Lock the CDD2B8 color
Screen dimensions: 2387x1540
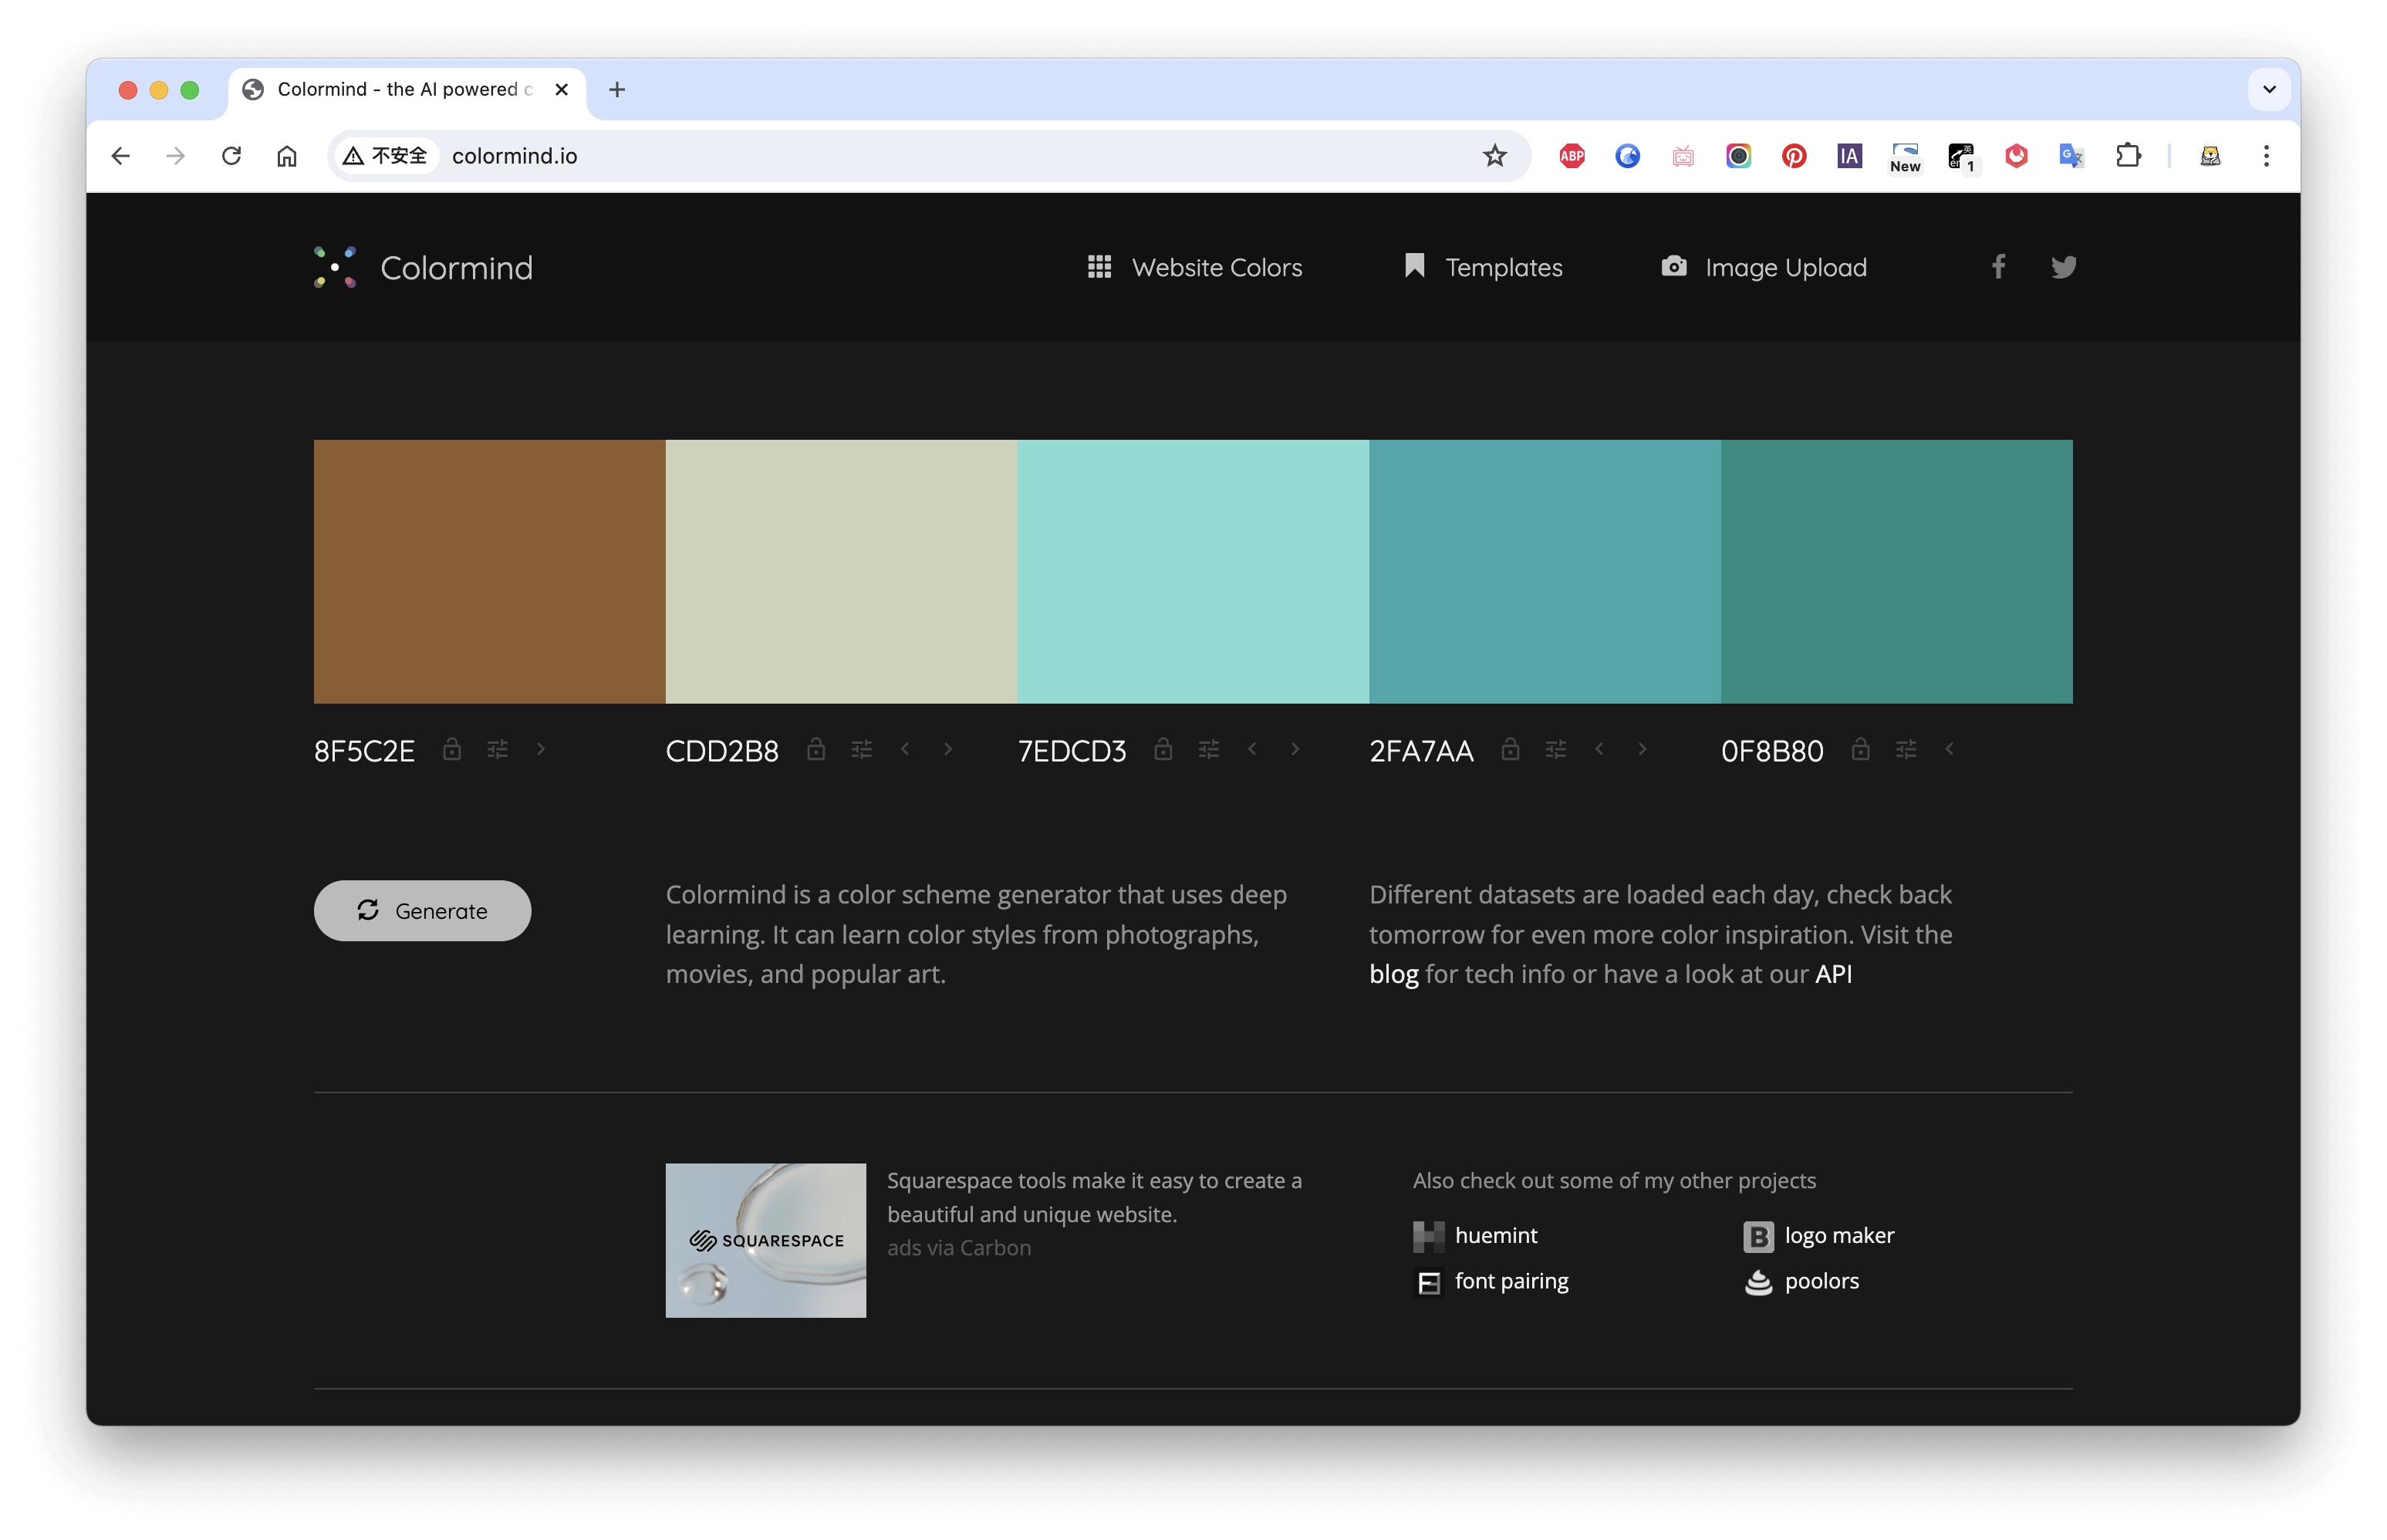point(816,749)
